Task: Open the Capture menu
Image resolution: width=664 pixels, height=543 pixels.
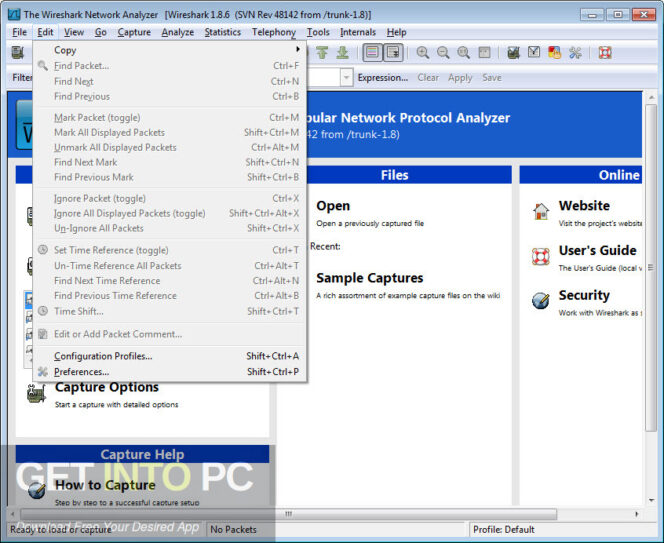Action: [x=134, y=32]
